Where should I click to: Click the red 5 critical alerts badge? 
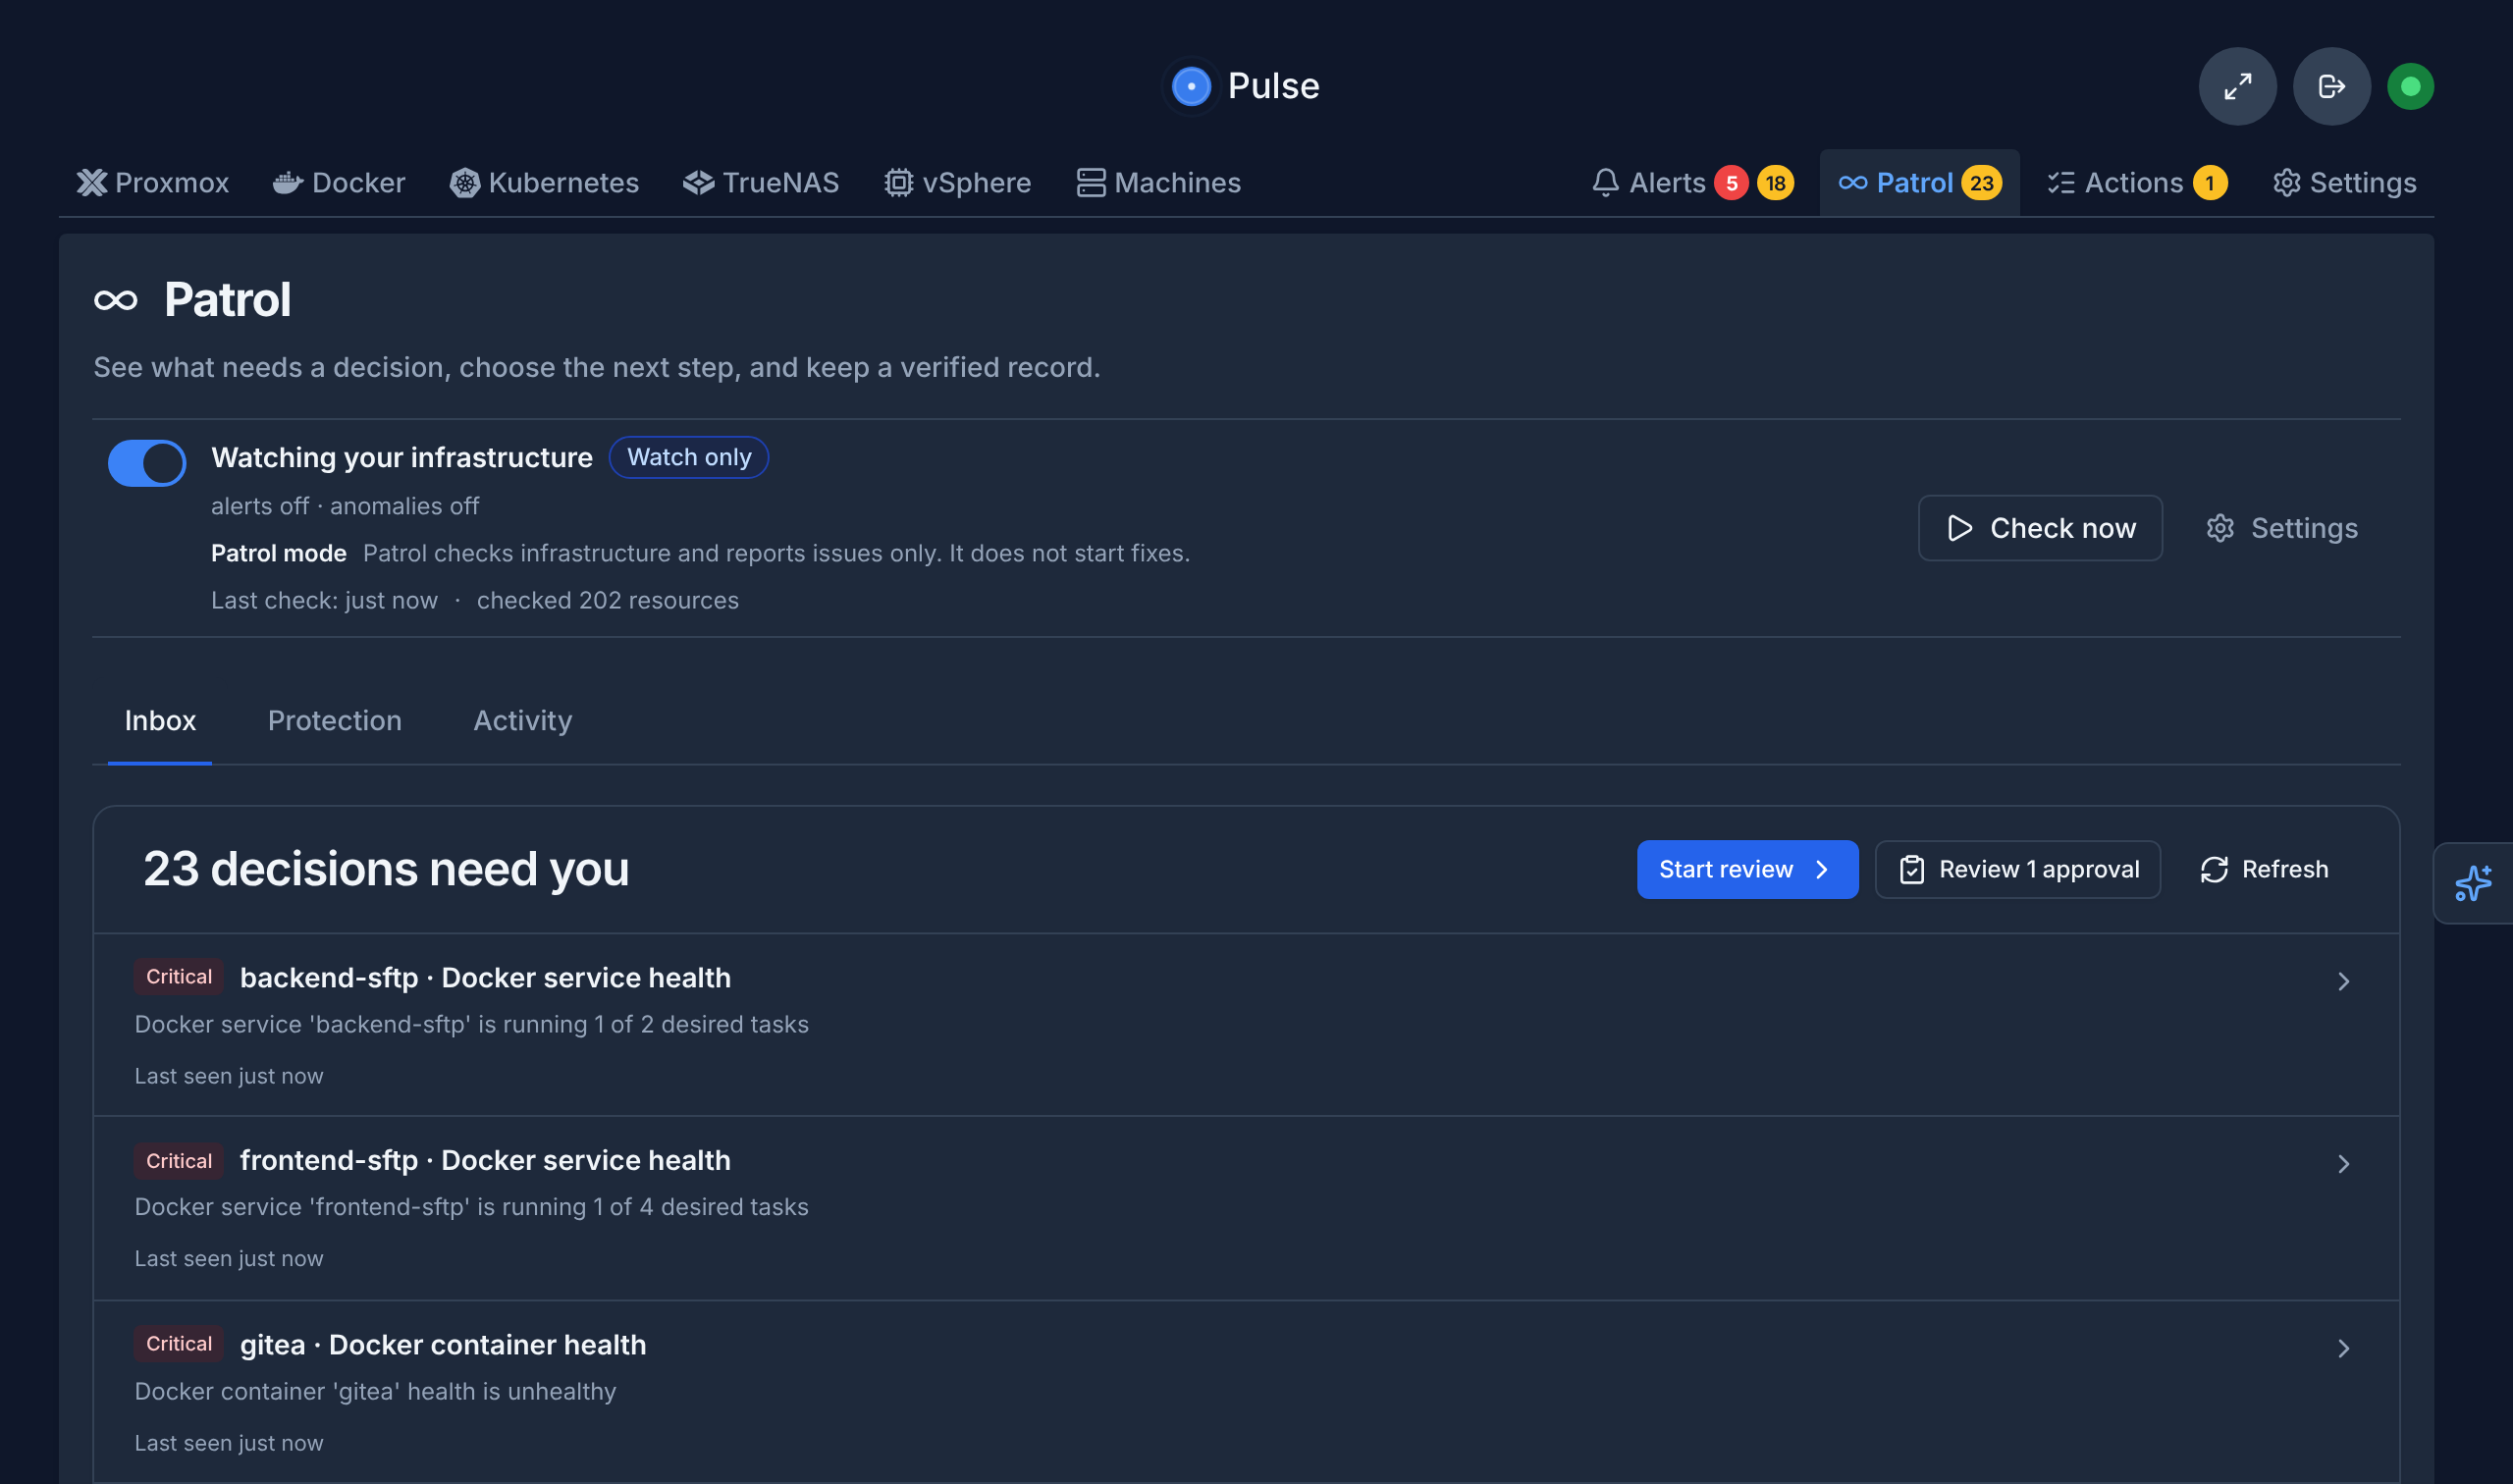pos(1731,183)
